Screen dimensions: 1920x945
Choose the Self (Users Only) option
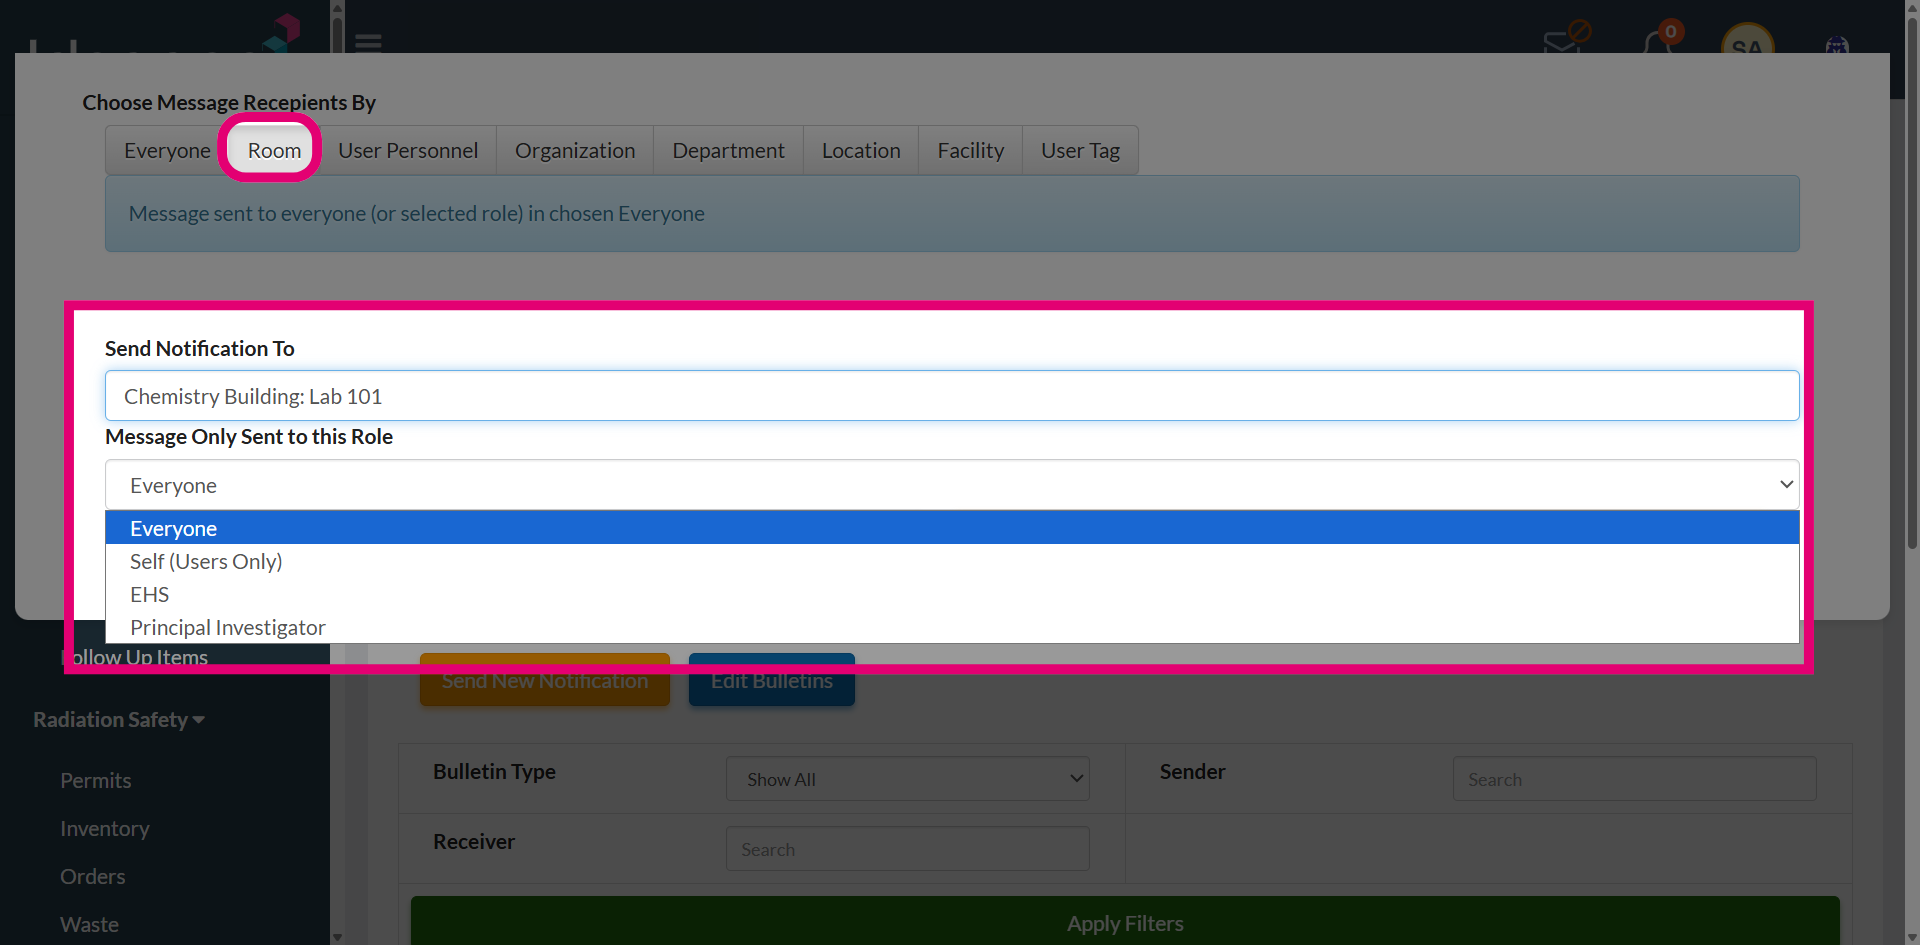[x=952, y=561]
